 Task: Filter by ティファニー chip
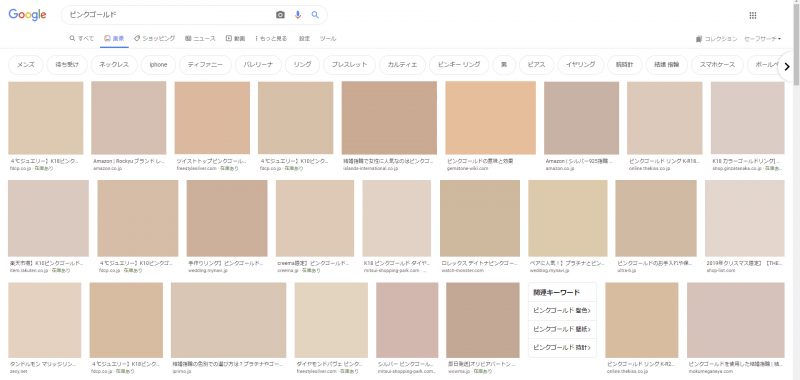tap(205, 65)
